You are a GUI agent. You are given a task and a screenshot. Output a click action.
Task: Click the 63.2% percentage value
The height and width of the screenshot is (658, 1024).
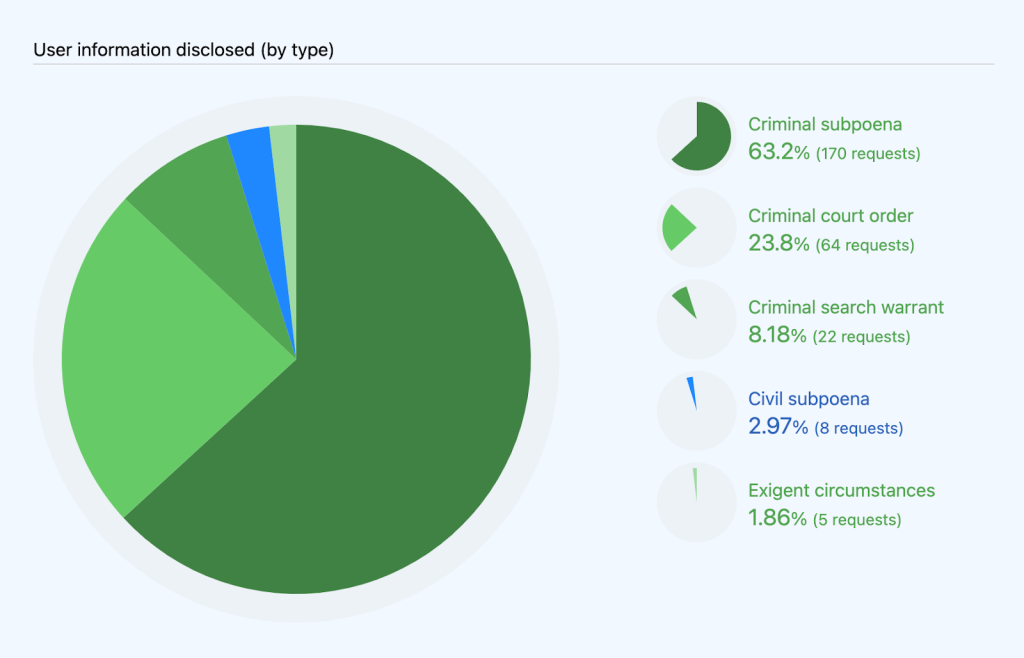click(x=778, y=152)
